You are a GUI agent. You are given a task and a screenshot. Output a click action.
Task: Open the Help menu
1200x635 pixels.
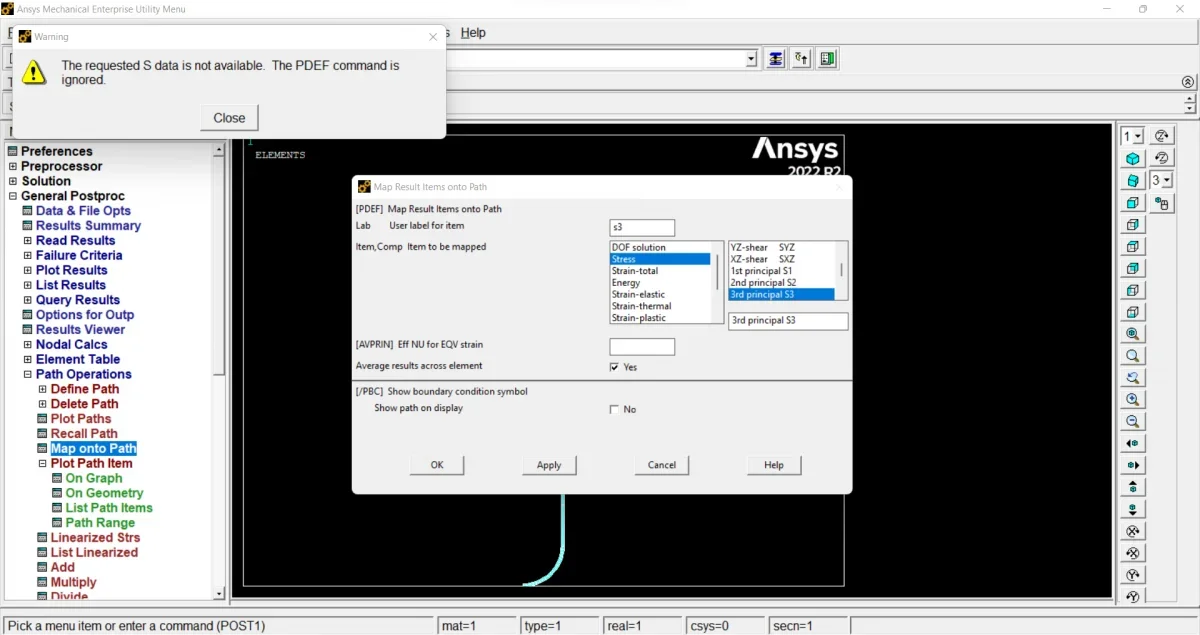click(x=473, y=32)
